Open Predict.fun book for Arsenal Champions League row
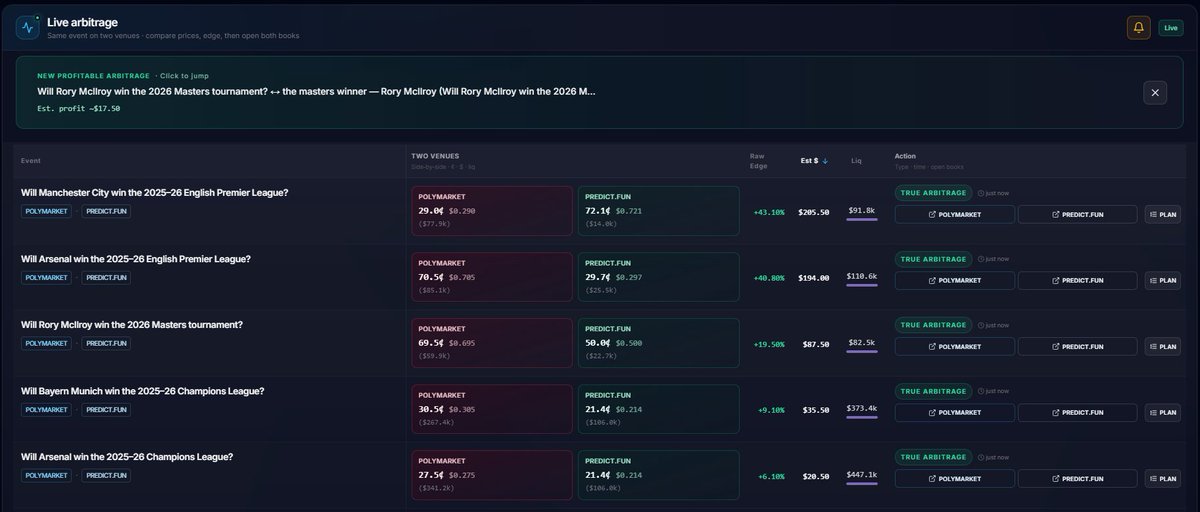Viewport: 1200px width, 512px height. pos(1077,479)
